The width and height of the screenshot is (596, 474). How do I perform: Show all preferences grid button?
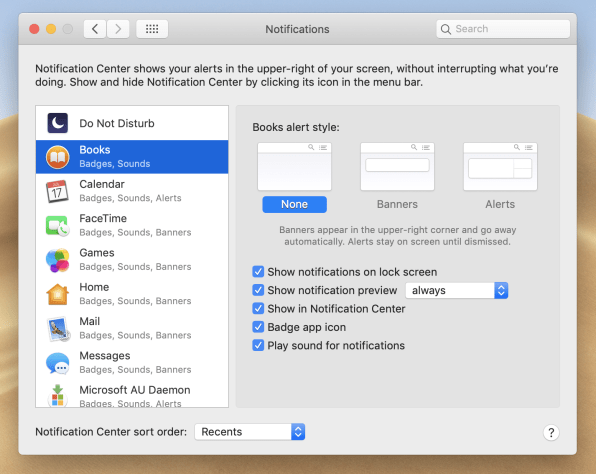click(152, 29)
